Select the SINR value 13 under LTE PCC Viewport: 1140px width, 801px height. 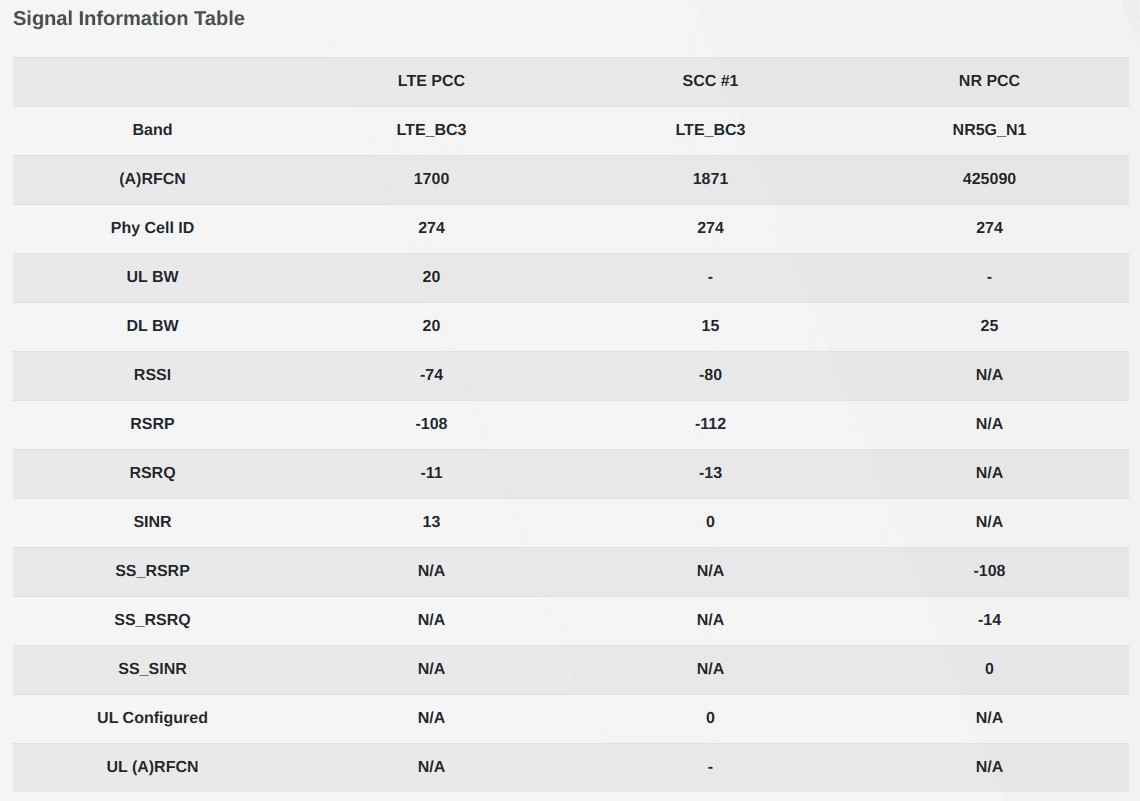pos(431,522)
